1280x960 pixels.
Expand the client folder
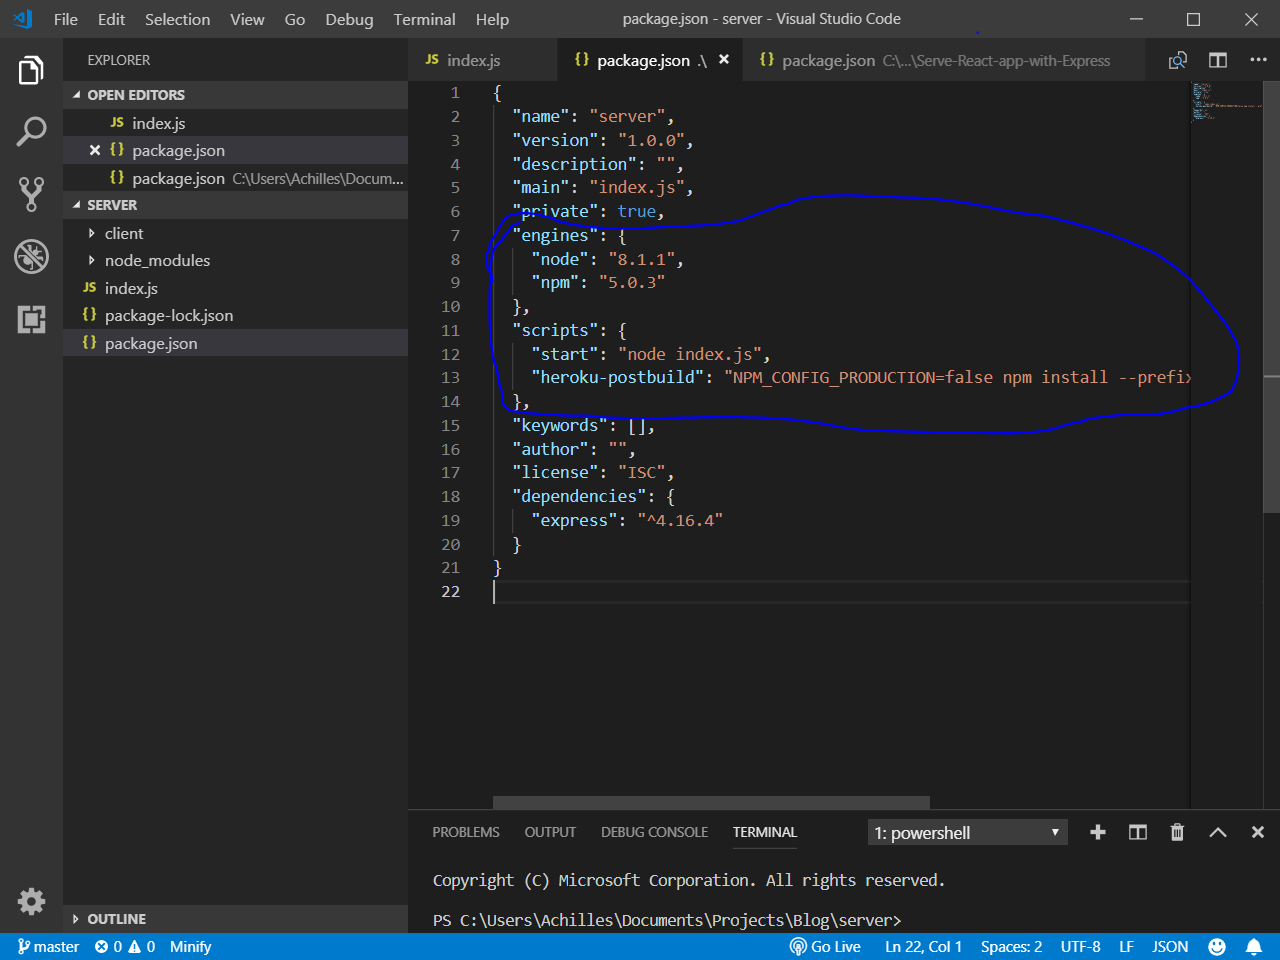click(235, 233)
